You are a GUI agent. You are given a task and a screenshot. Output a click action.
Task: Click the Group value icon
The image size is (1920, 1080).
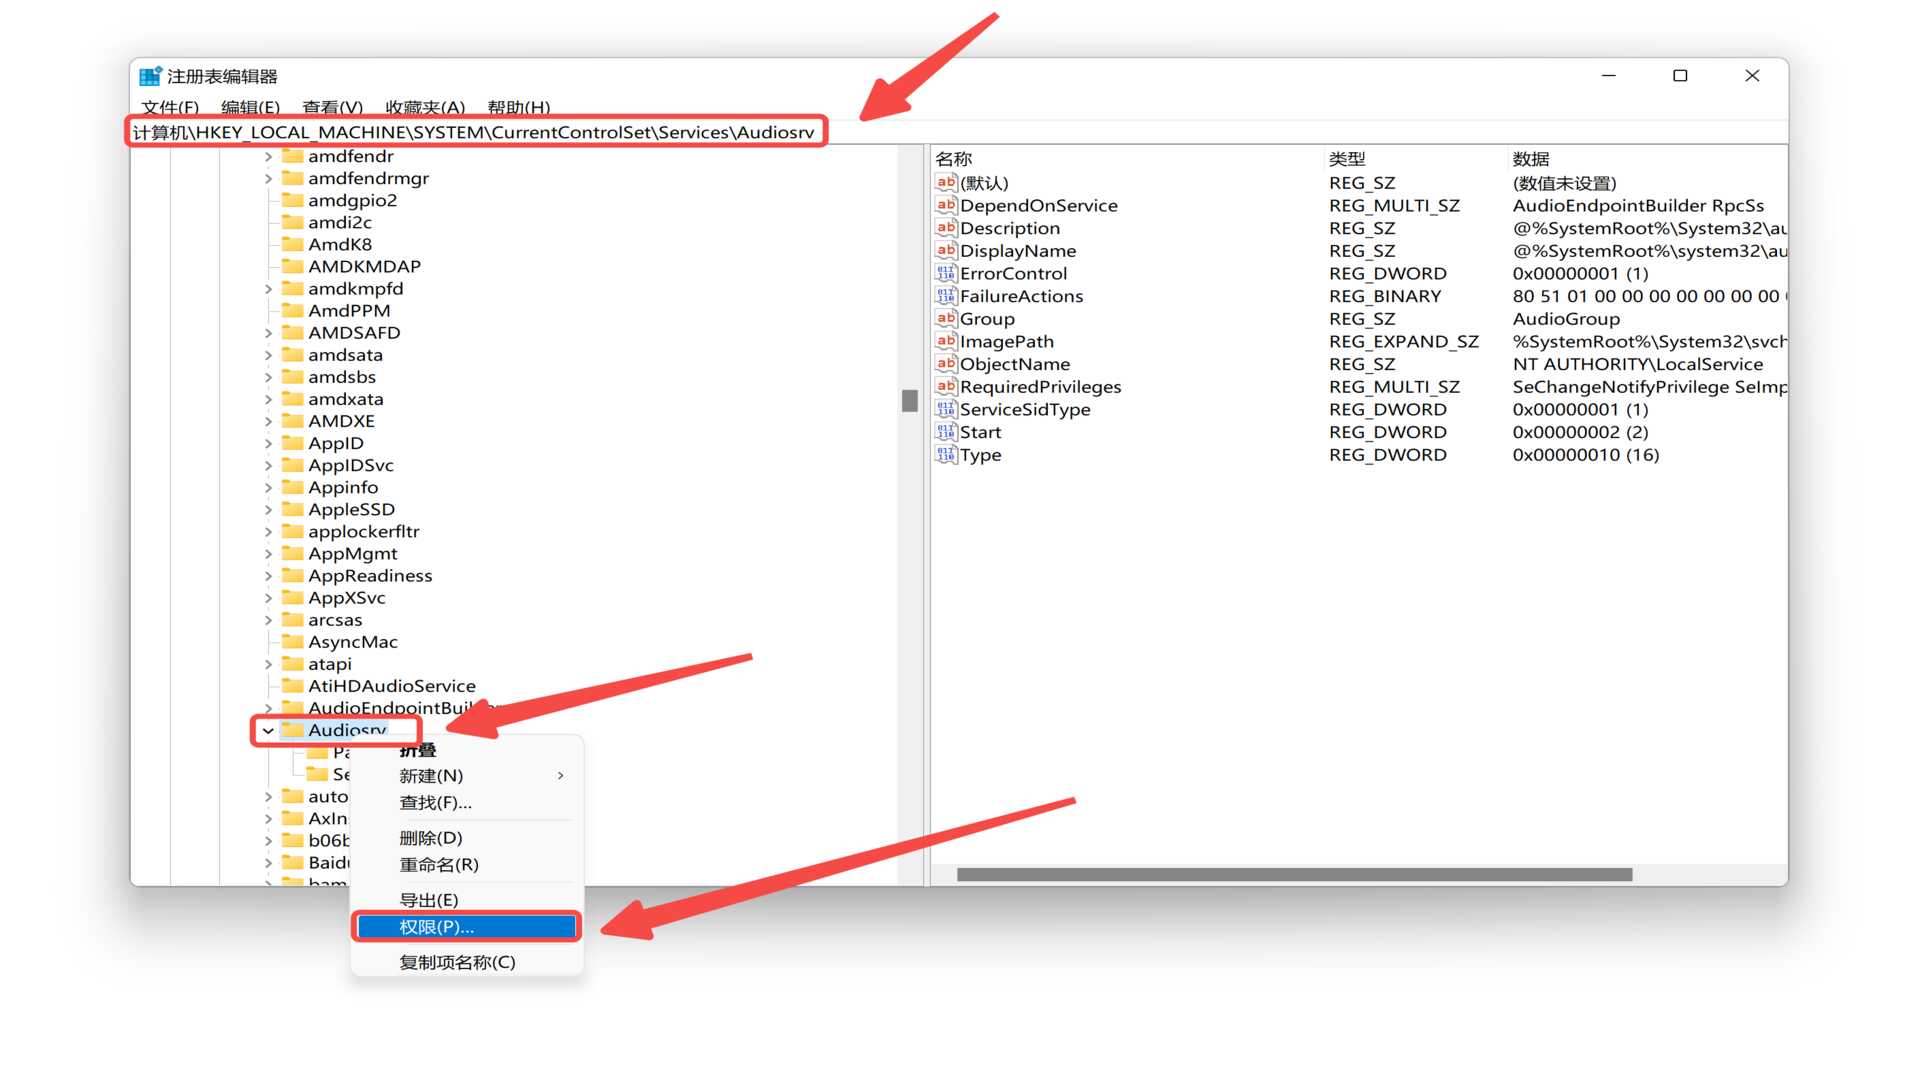946,318
